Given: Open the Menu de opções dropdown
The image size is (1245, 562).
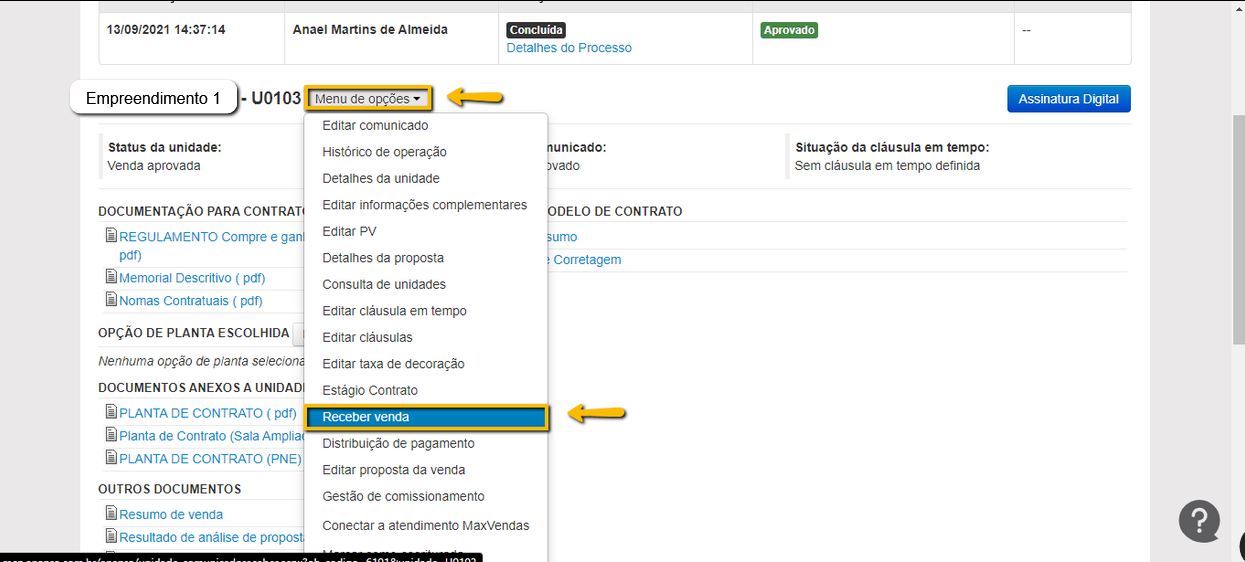Looking at the screenshot, I should click(368, 99).
